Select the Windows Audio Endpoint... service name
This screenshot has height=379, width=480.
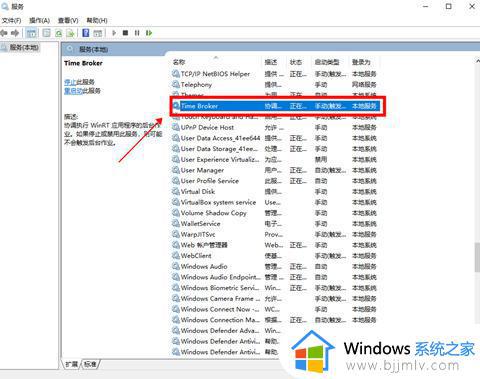pyautogui.click(x=220, y=277)
